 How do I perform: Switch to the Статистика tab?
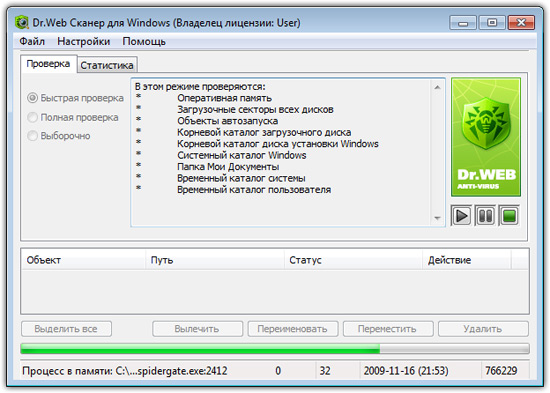click(x=107, y=65)
